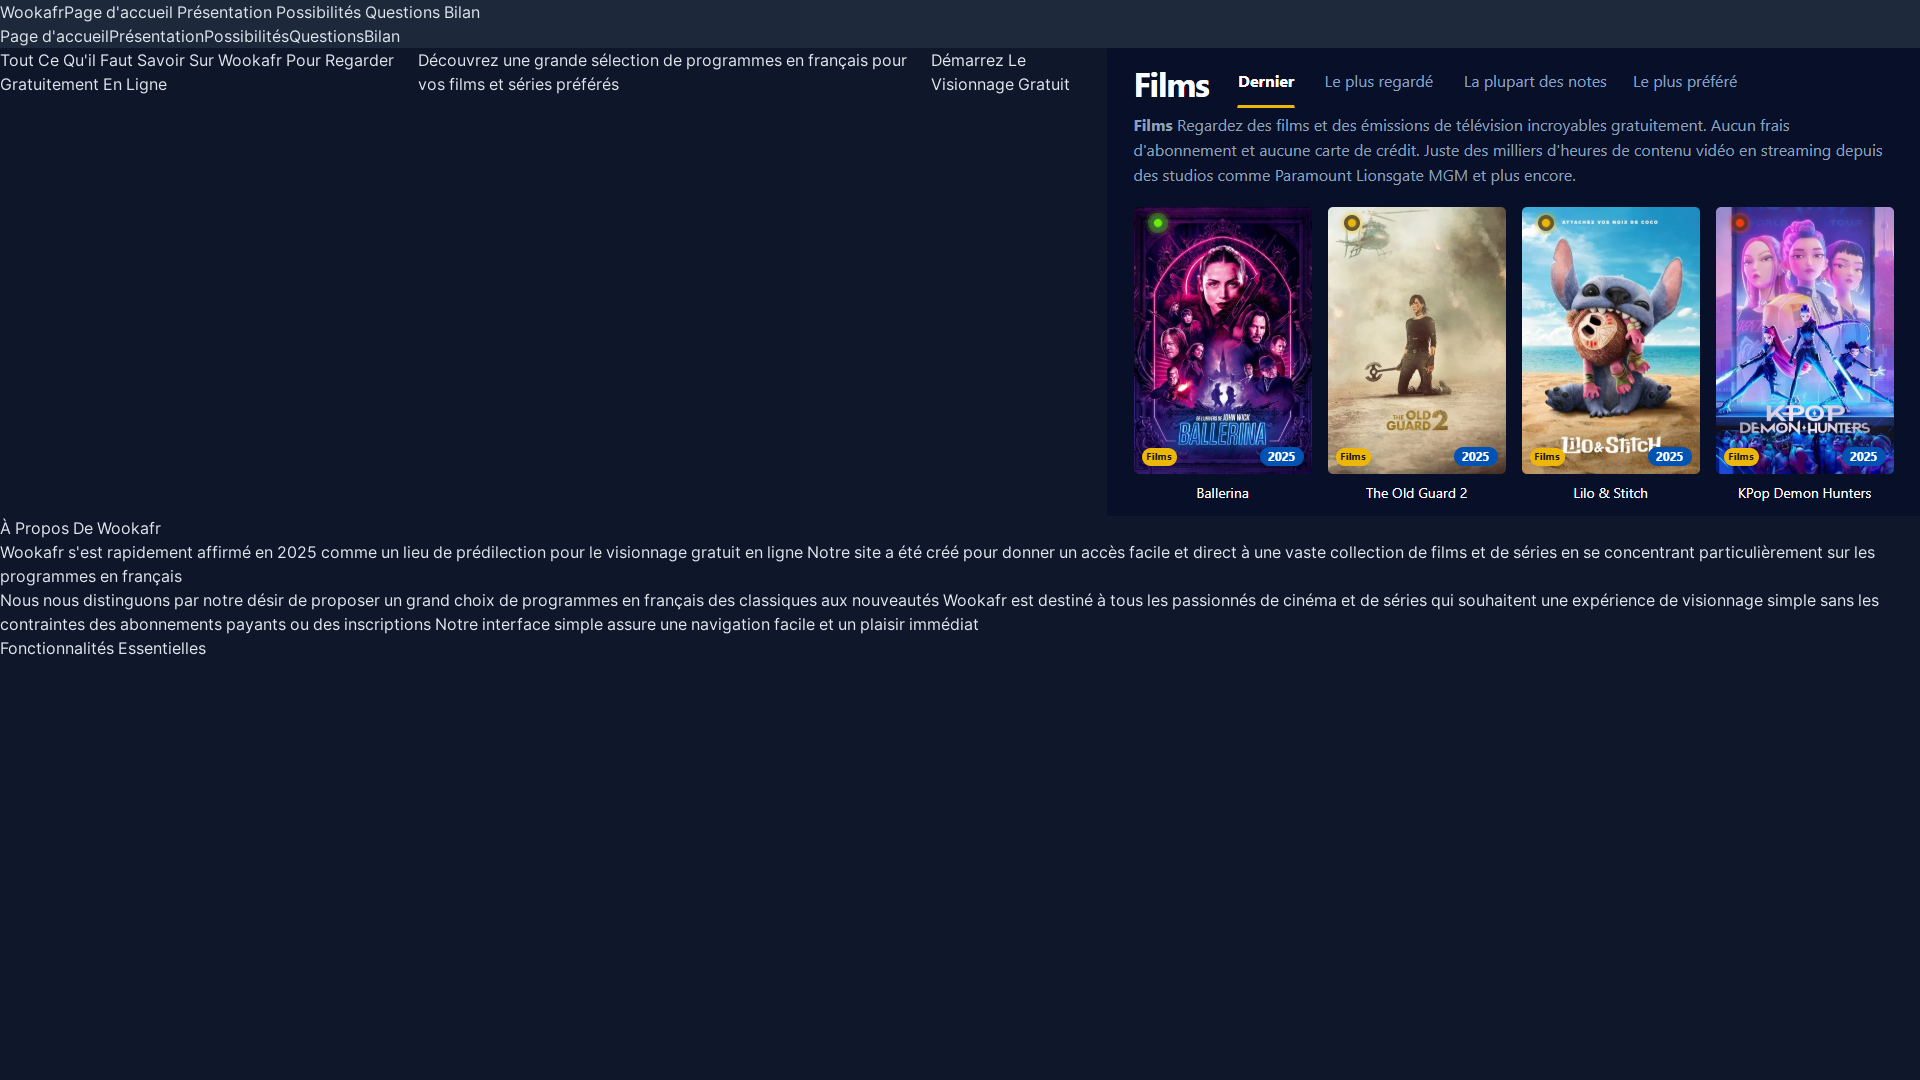Viewport: 1920px width, 1080px height.
Task: Click the Fonctionnalités Essentielles heading
Action: 103,648
